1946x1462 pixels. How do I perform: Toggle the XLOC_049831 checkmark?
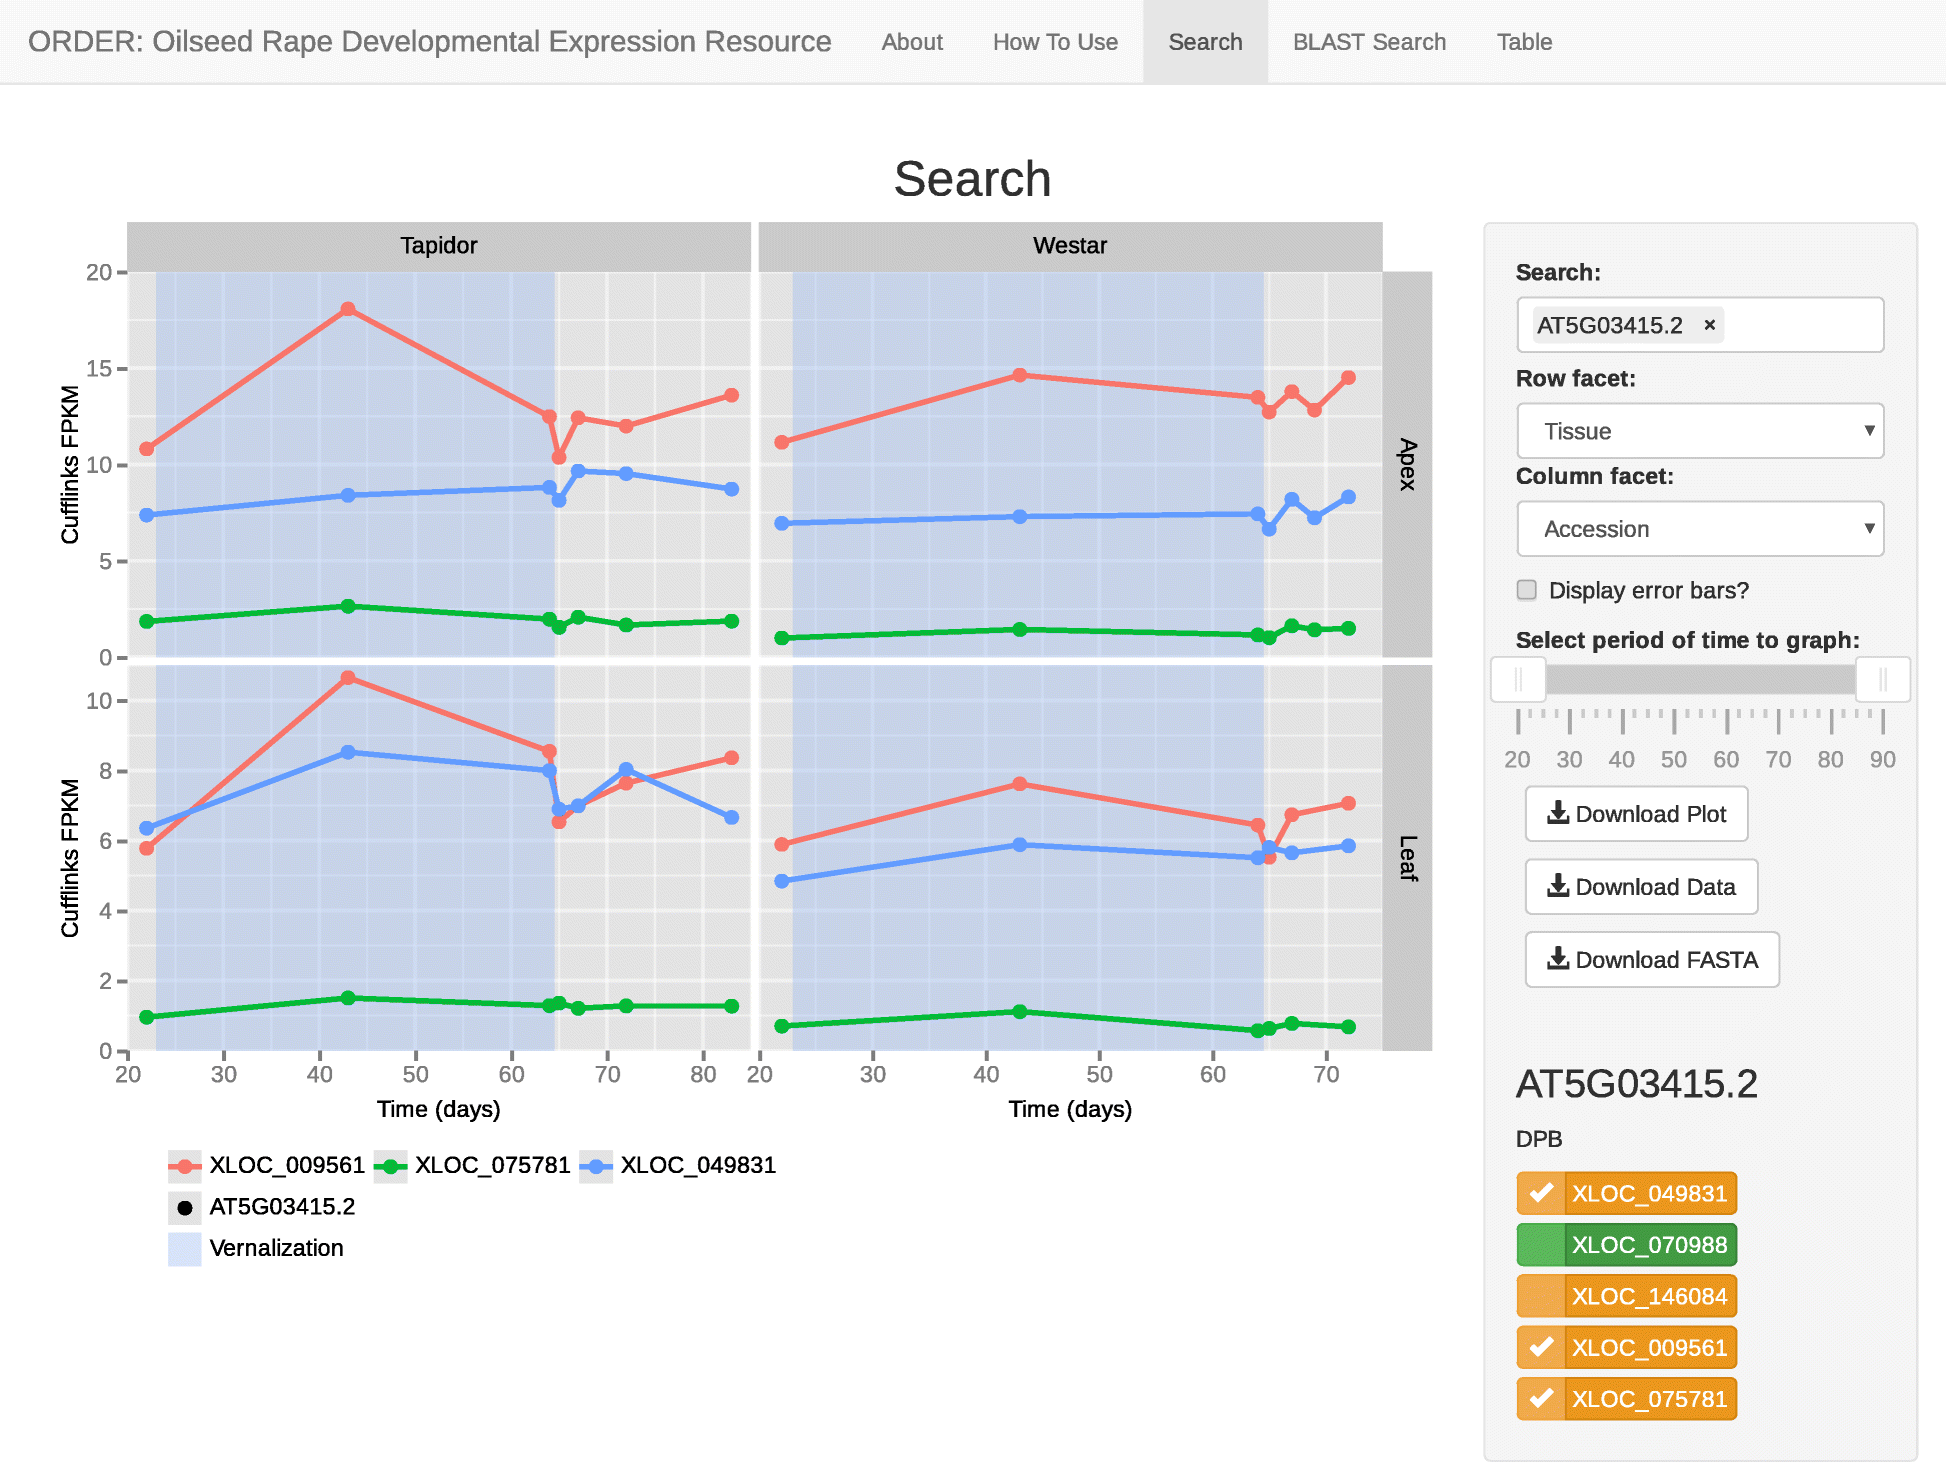1541,1192
